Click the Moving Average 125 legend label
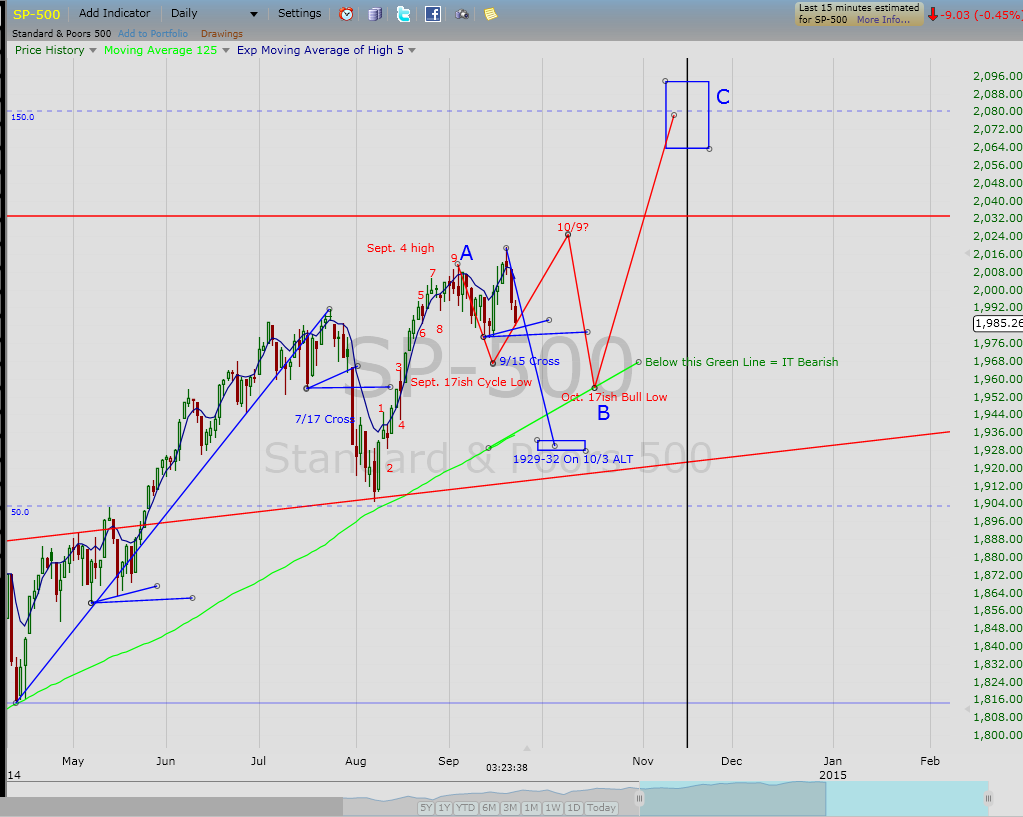1023x817 pixels. pyautogui.click(x=160, y=50)
